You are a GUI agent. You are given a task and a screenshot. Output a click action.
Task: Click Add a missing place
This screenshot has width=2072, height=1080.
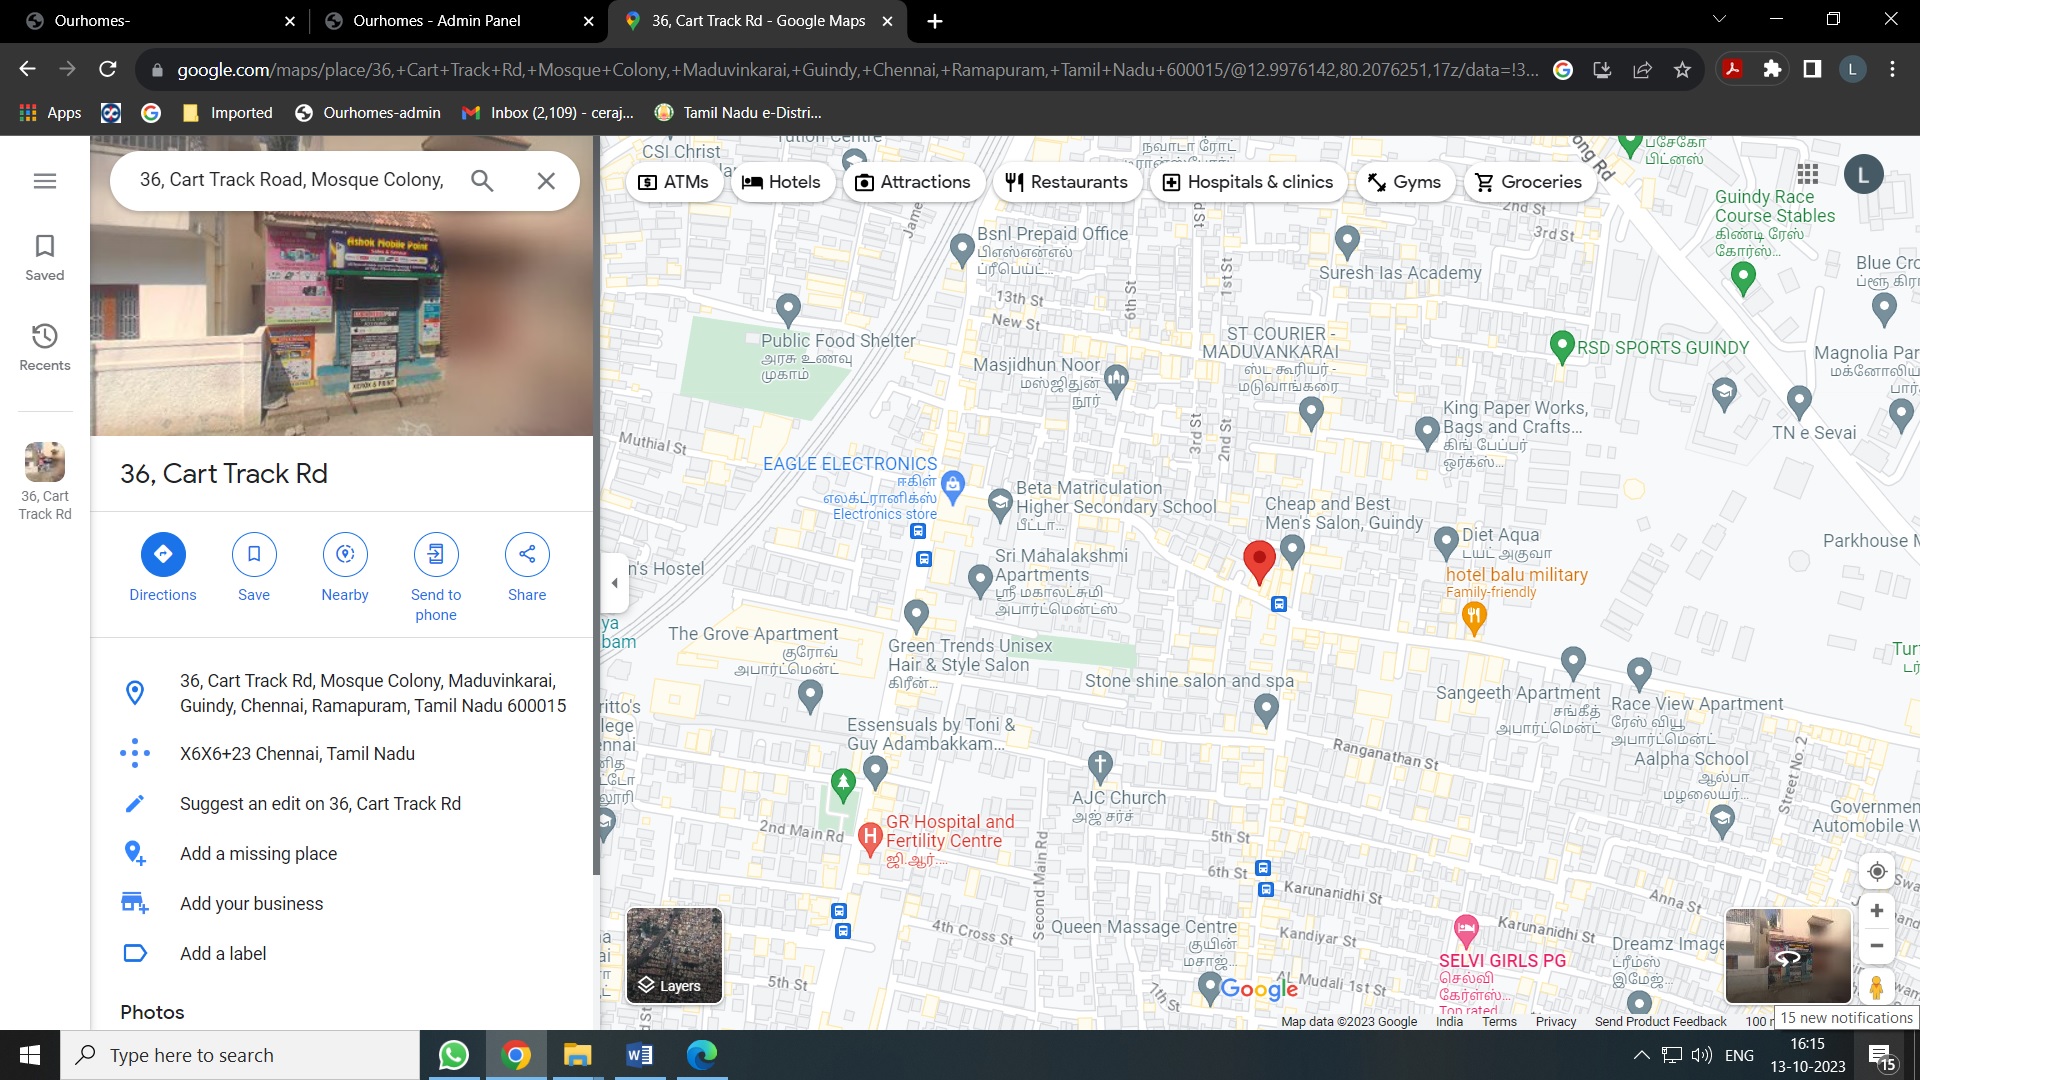(x=343, y=854)
